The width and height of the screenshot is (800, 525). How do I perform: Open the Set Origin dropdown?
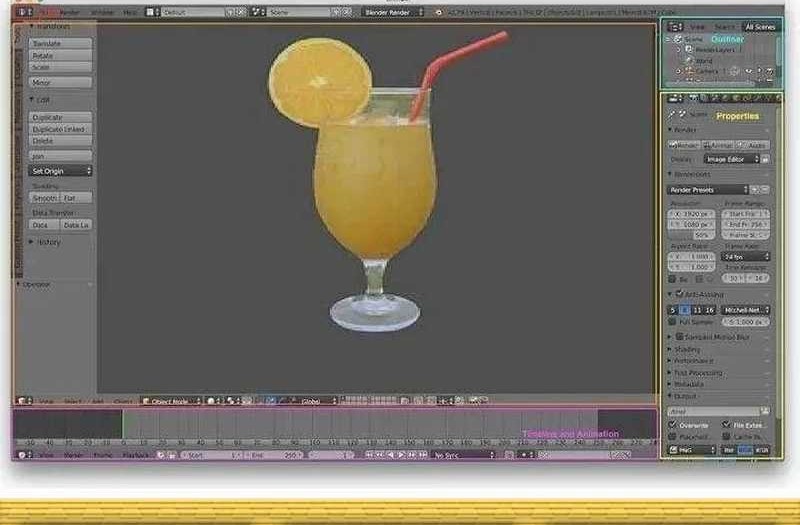coord(60,171)
